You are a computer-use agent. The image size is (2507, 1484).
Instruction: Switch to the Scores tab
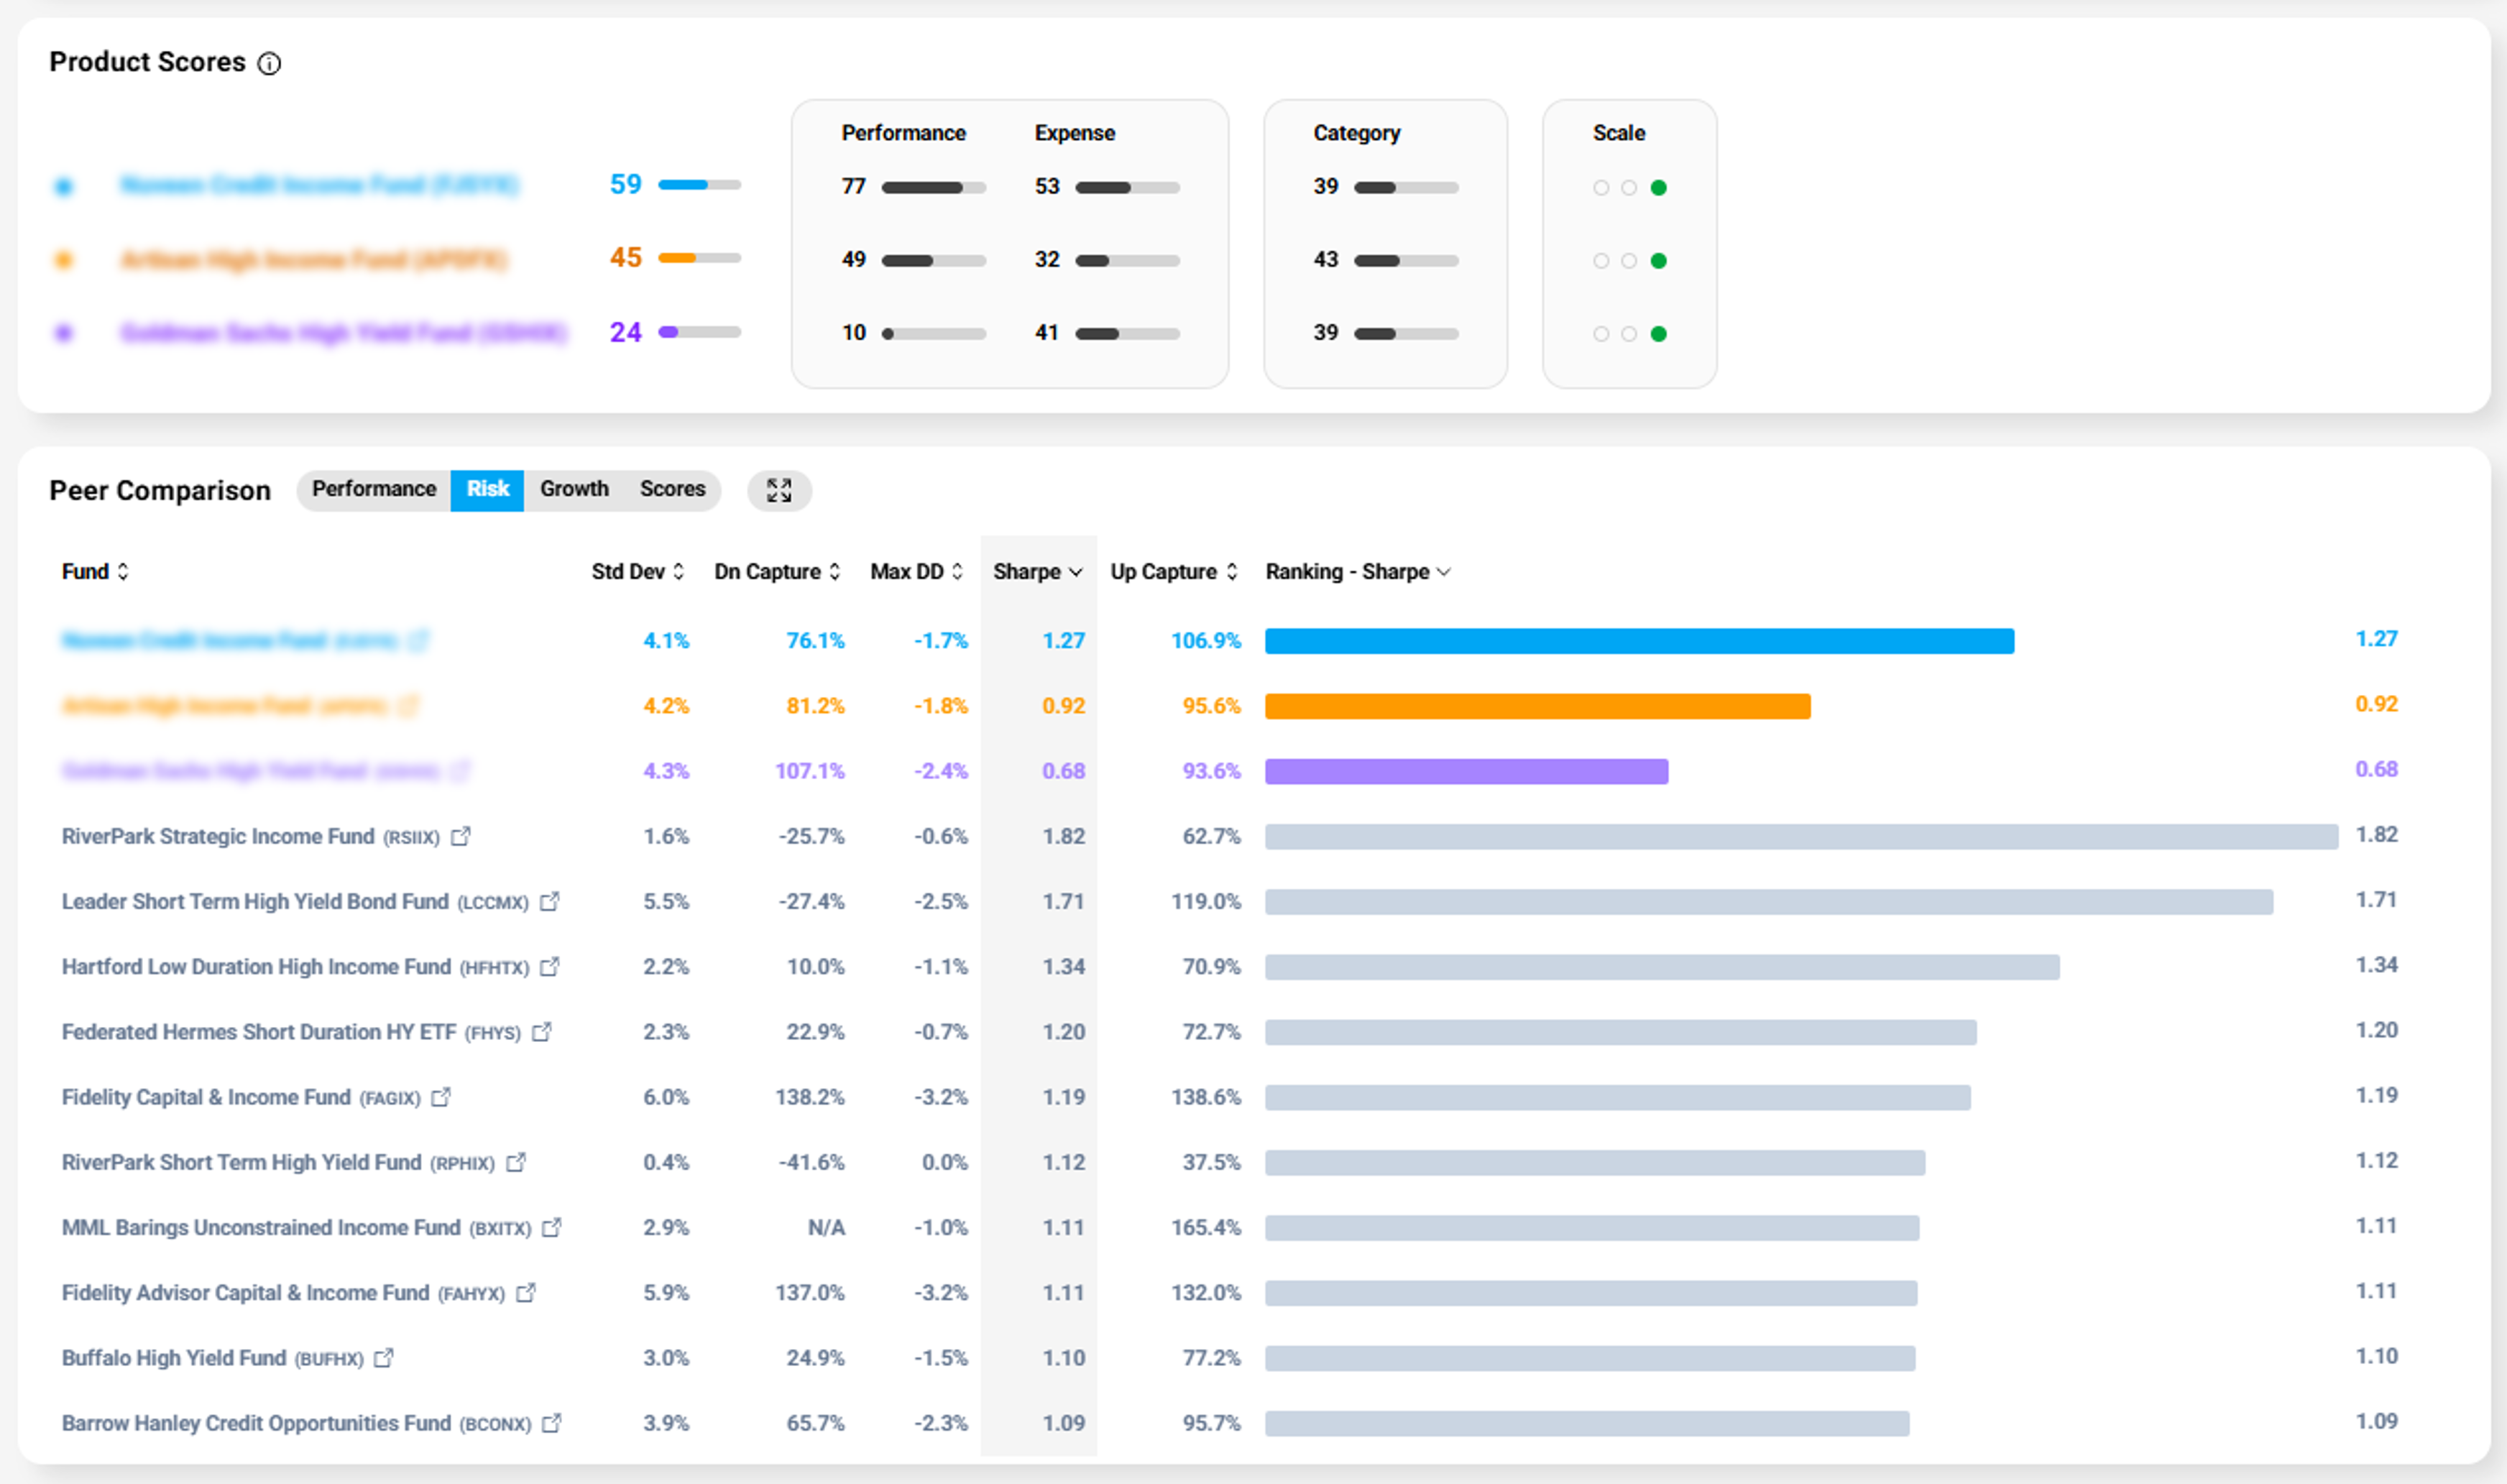pos(672,489)
